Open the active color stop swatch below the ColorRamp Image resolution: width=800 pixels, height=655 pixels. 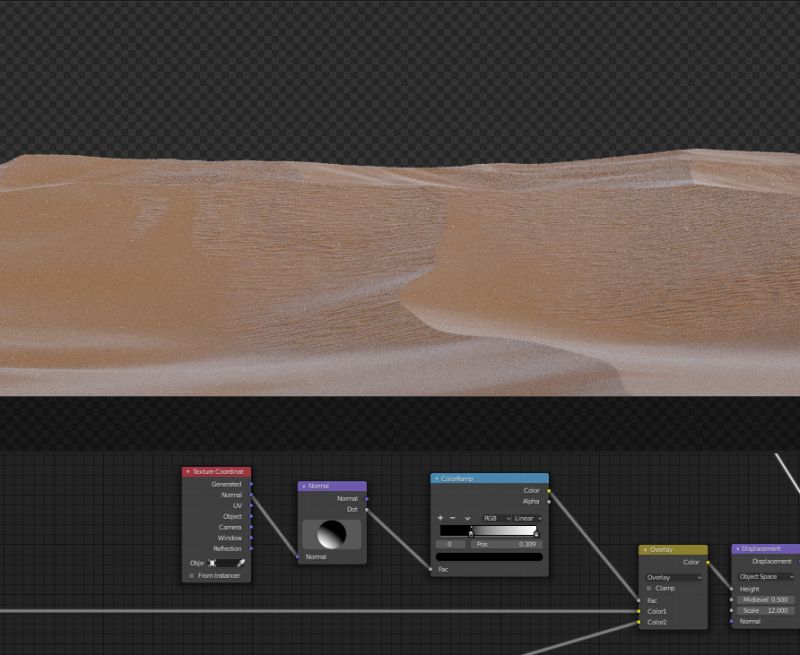(490, 556)
